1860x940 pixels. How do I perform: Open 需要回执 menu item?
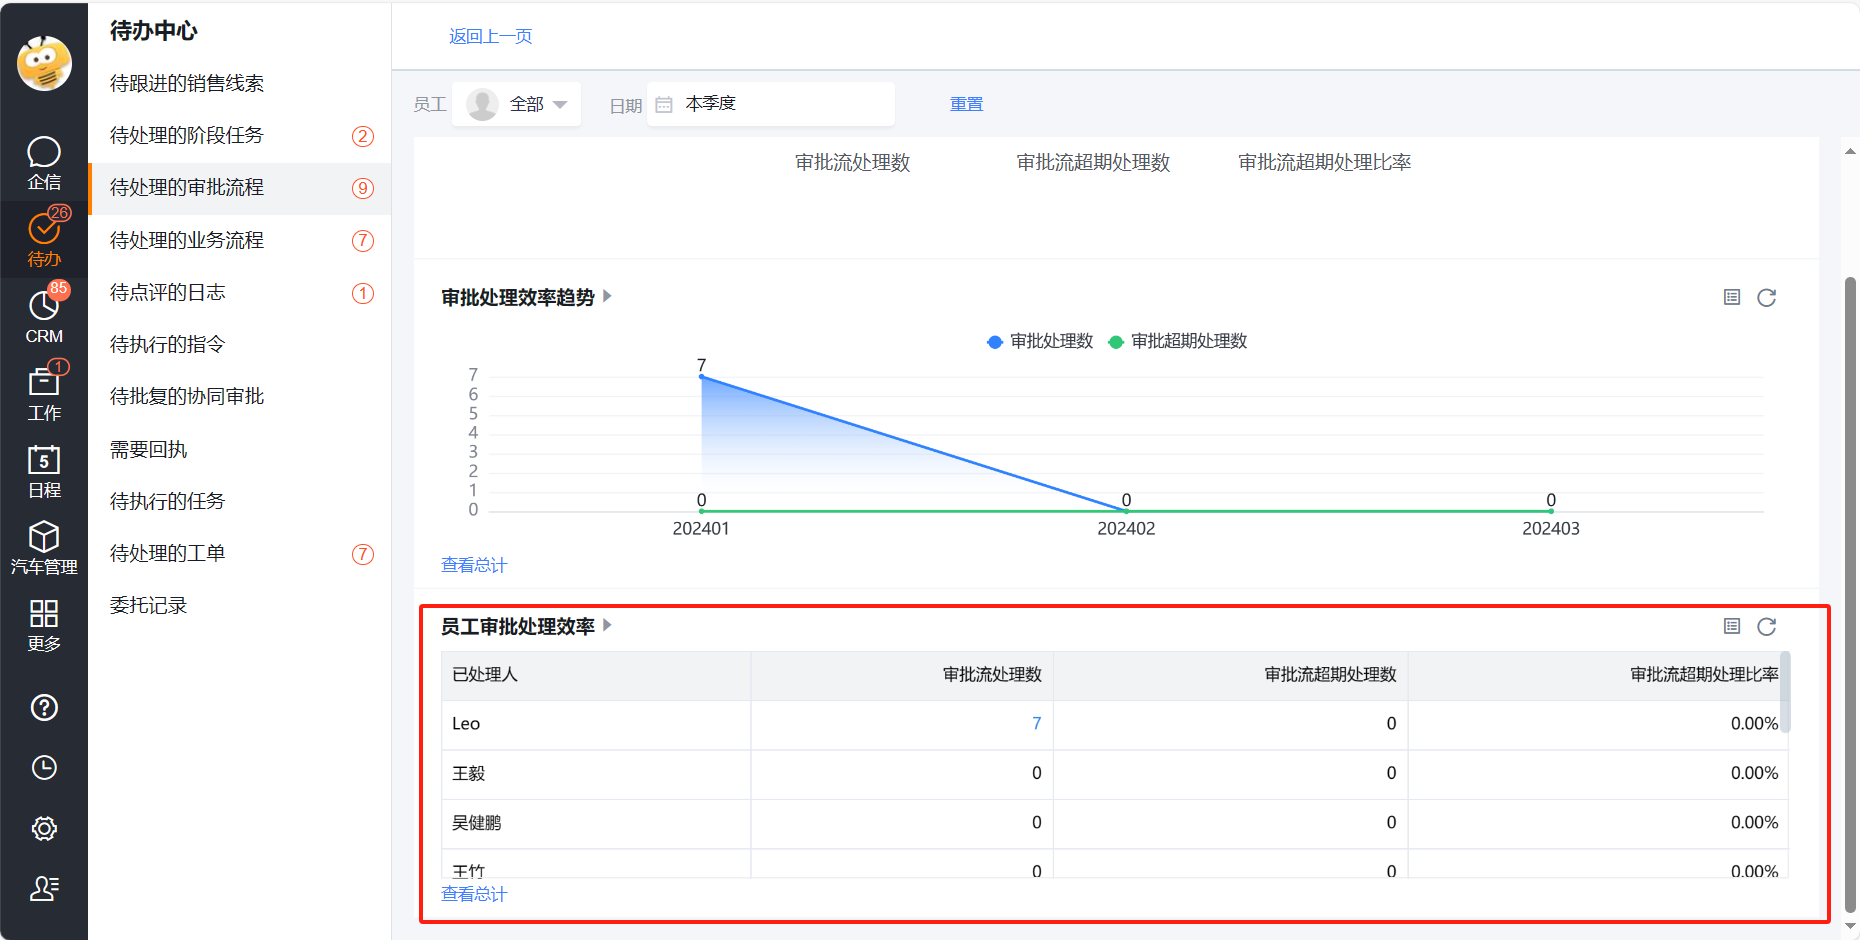(x=240, y=449)
